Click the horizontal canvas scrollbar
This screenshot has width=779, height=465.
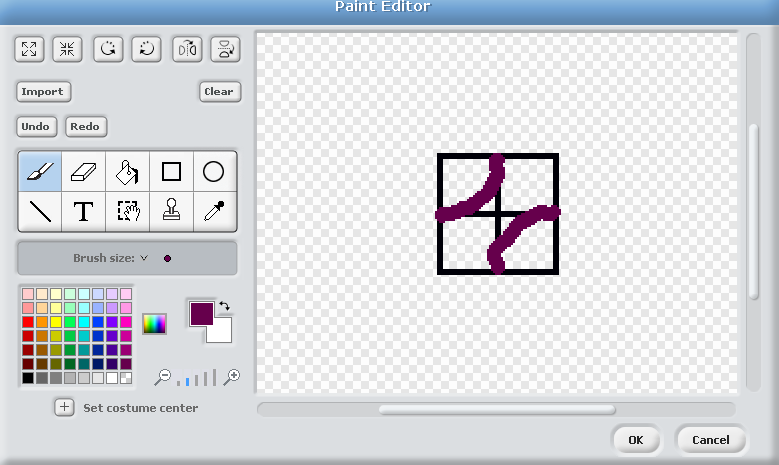click(496, 409)
